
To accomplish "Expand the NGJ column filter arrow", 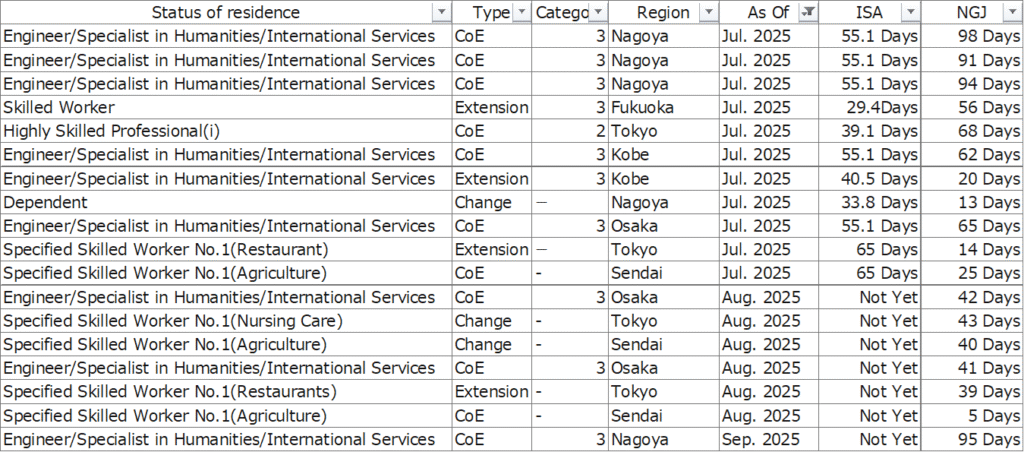I will 1012,13.
